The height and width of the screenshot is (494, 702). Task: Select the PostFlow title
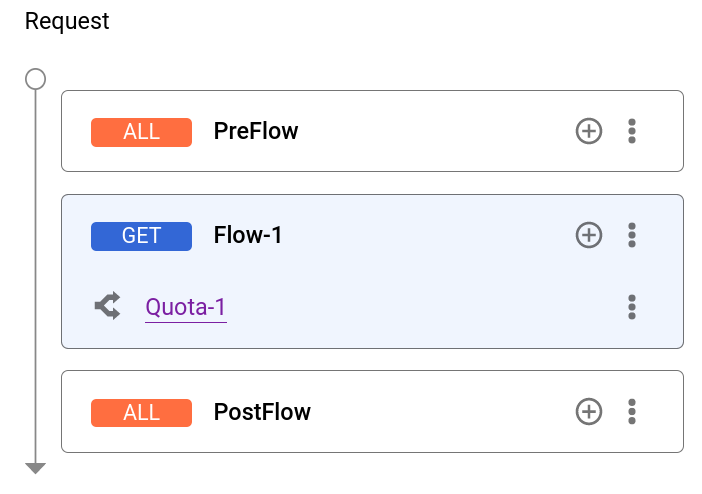(x=262, y=412)
